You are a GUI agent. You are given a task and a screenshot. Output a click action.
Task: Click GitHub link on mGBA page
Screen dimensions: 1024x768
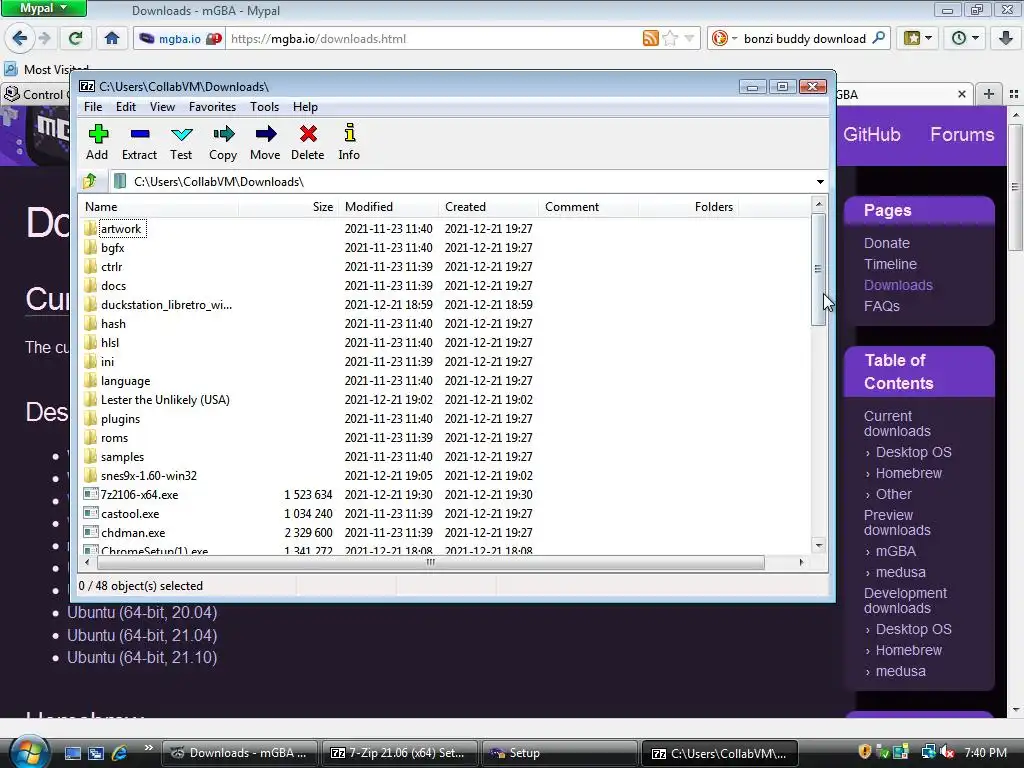point(871,135)
